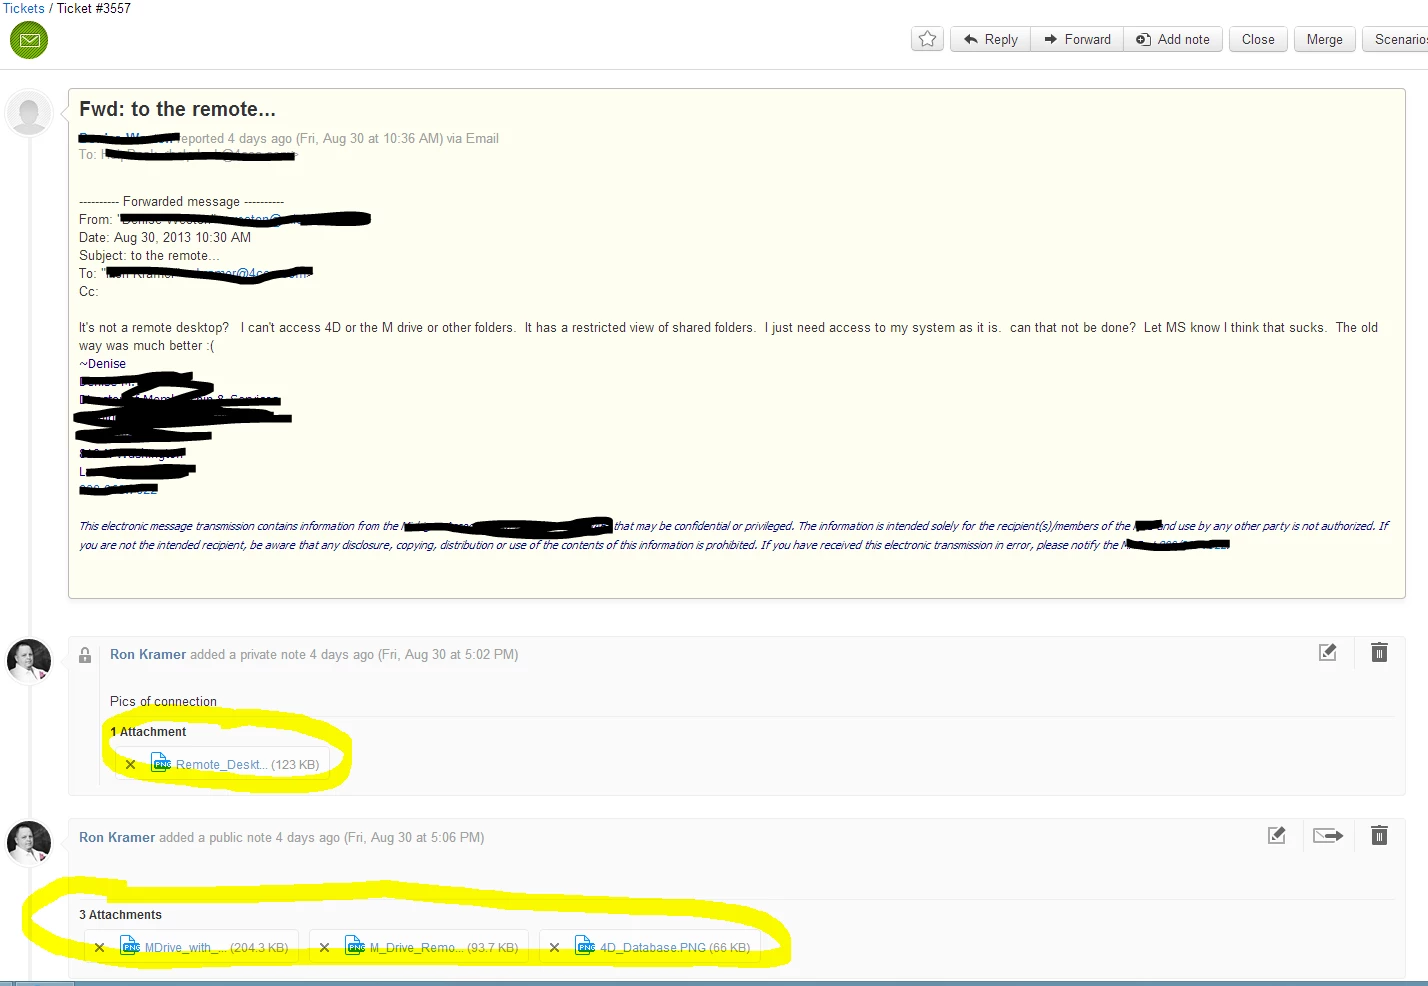
Task: Click PNG icon of 4D_Database attachment
Action: 585,946
